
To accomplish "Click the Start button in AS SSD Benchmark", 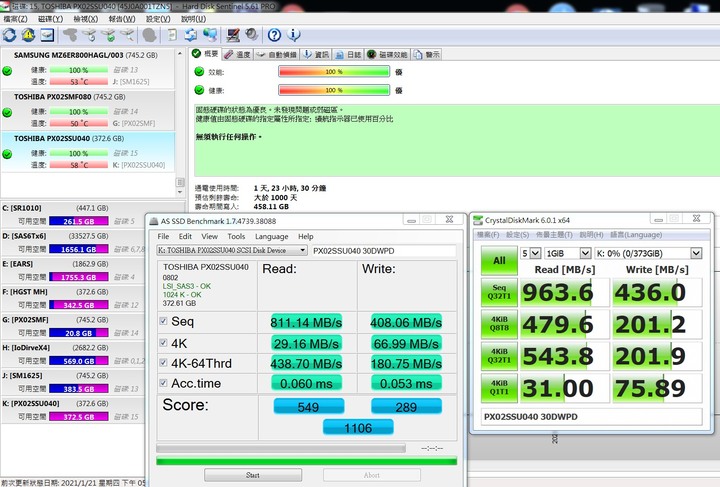I will [x=253, y=475].
